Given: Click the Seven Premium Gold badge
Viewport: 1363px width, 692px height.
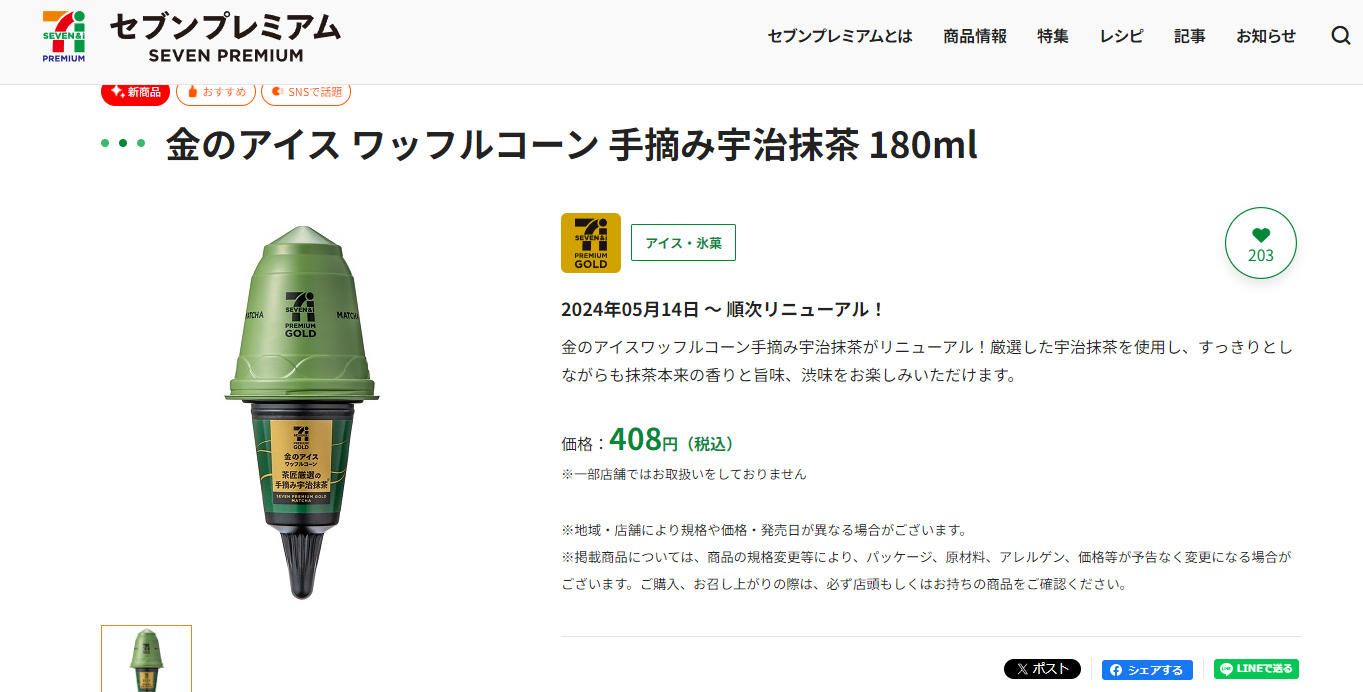Looking at the screenshot, I should coord(590,243).
